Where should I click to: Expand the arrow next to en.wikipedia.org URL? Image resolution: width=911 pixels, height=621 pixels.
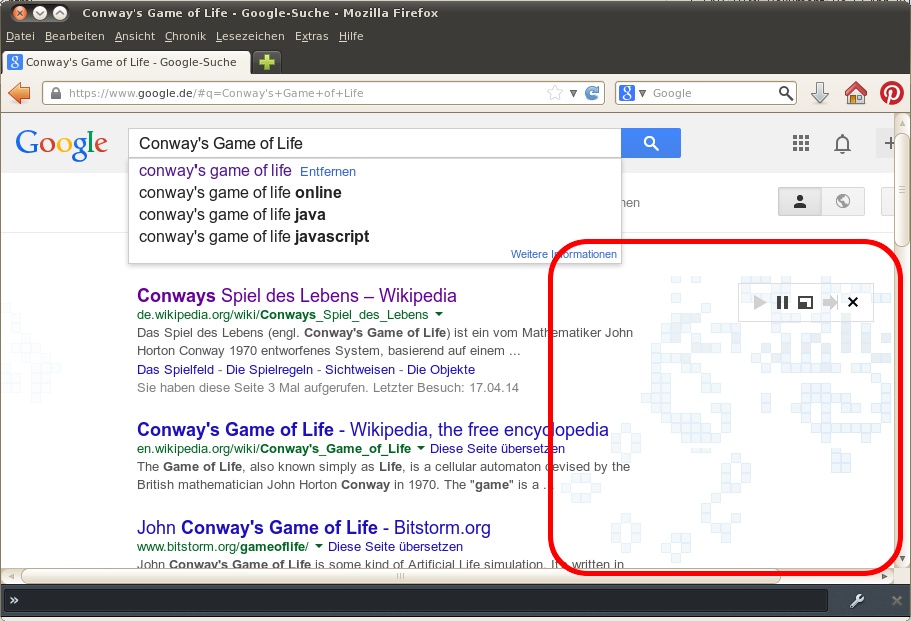pos(421,448)
